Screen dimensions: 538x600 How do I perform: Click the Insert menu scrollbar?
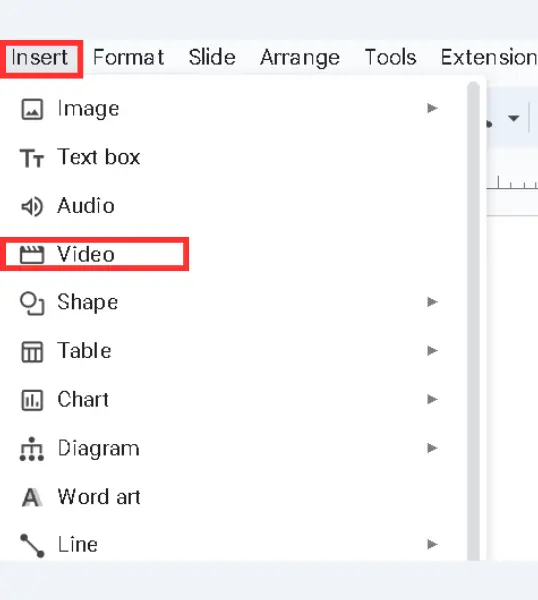coord(473,321)
